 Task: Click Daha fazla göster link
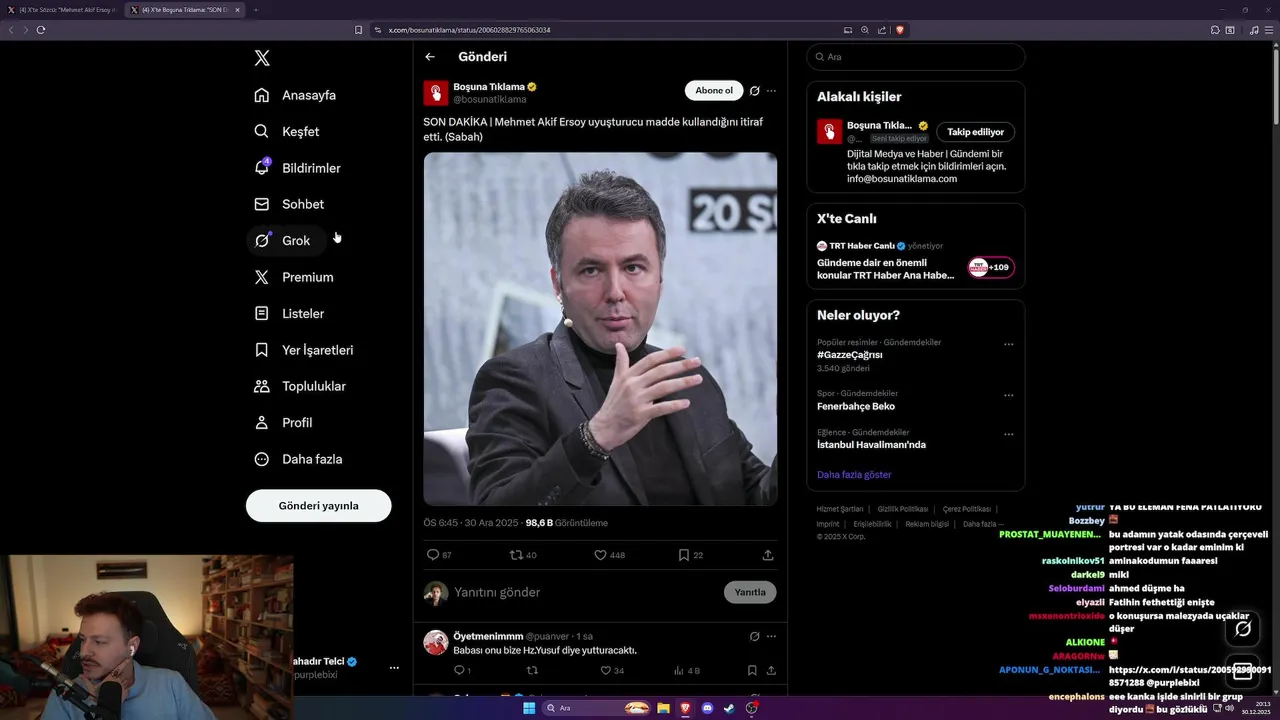tap(854, 474)
